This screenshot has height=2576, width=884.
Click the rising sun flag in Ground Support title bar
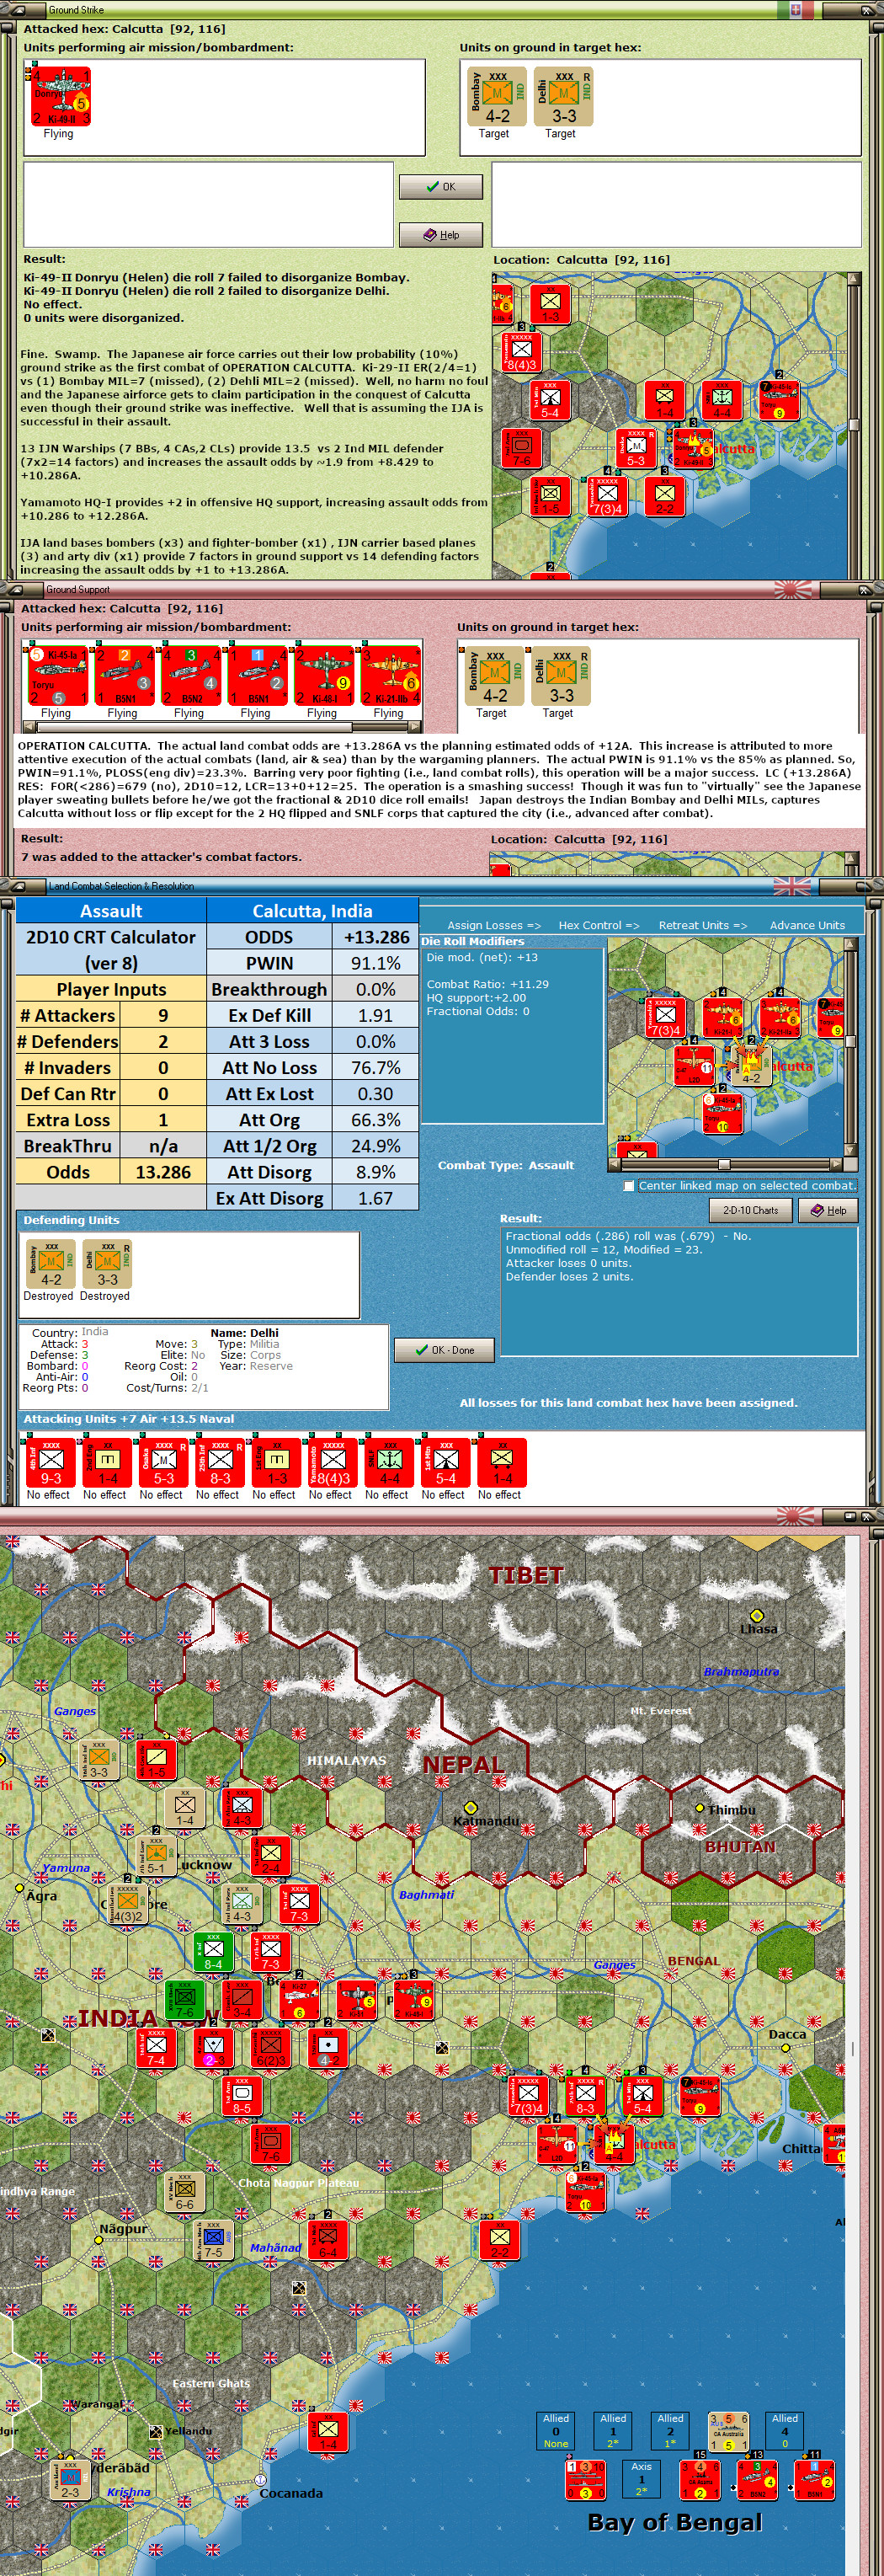click(x=792, y=589)
